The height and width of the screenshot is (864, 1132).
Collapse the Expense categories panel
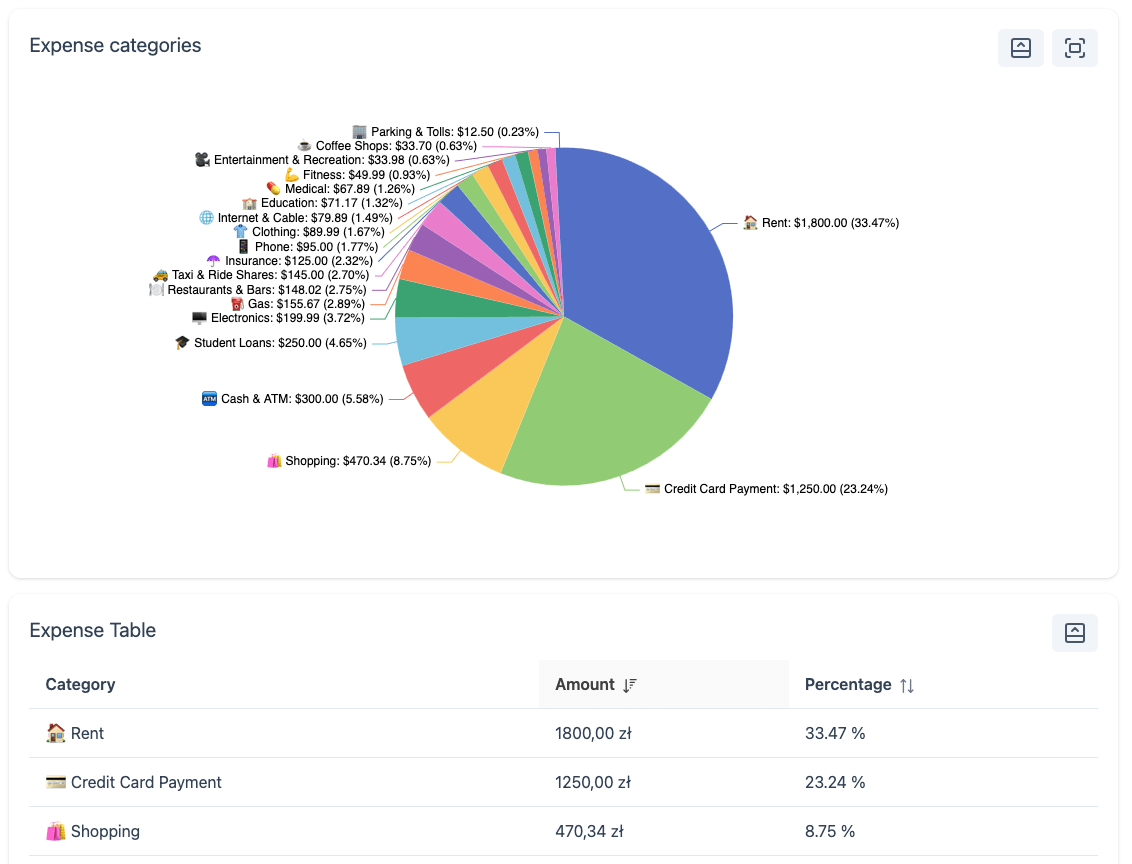click(1020, 47)
